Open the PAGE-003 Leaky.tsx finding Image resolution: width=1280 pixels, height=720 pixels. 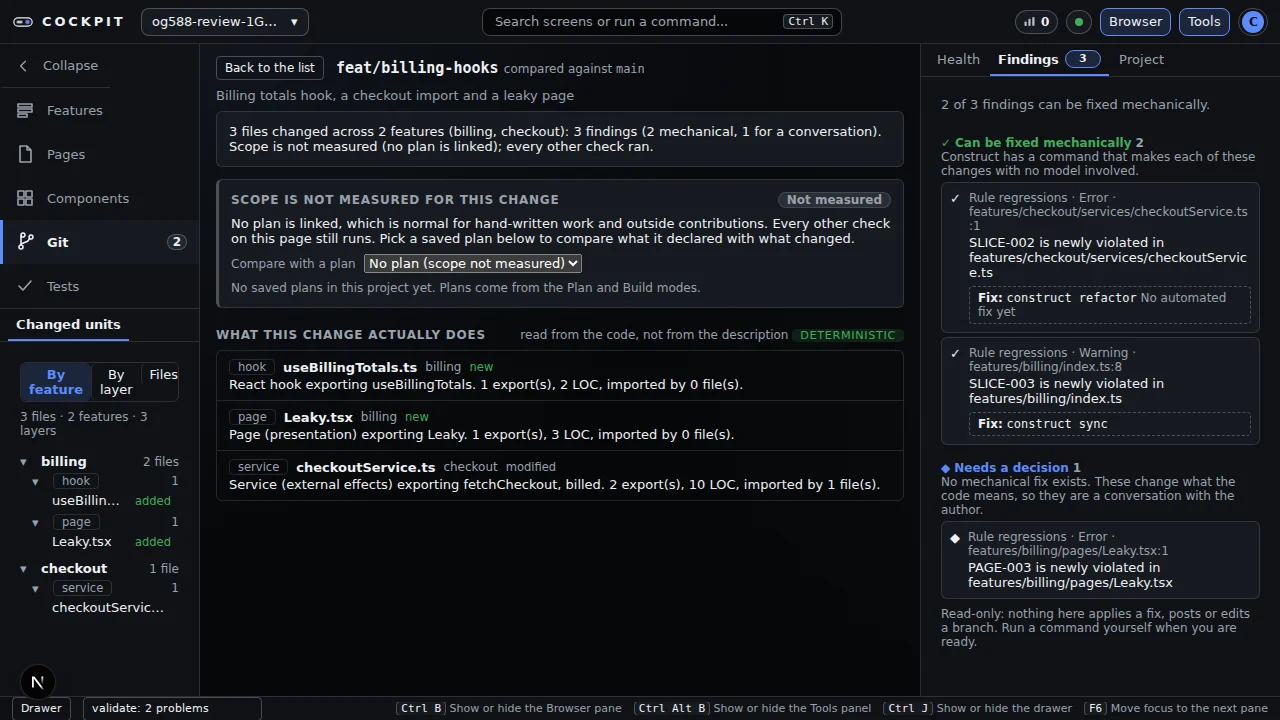1100,562
